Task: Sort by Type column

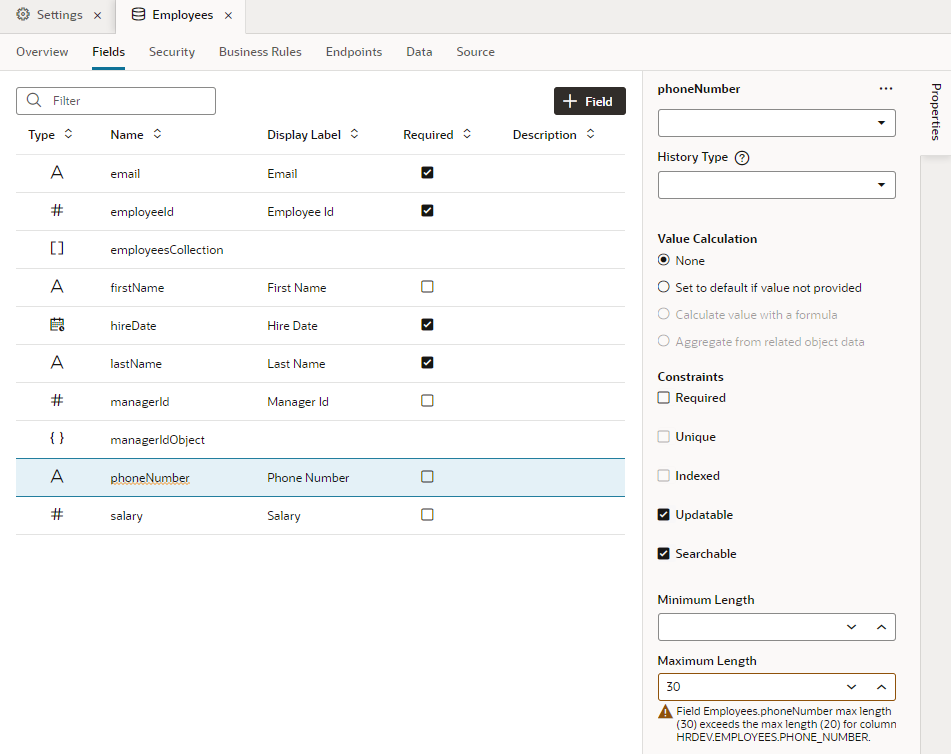Action: 69,134
